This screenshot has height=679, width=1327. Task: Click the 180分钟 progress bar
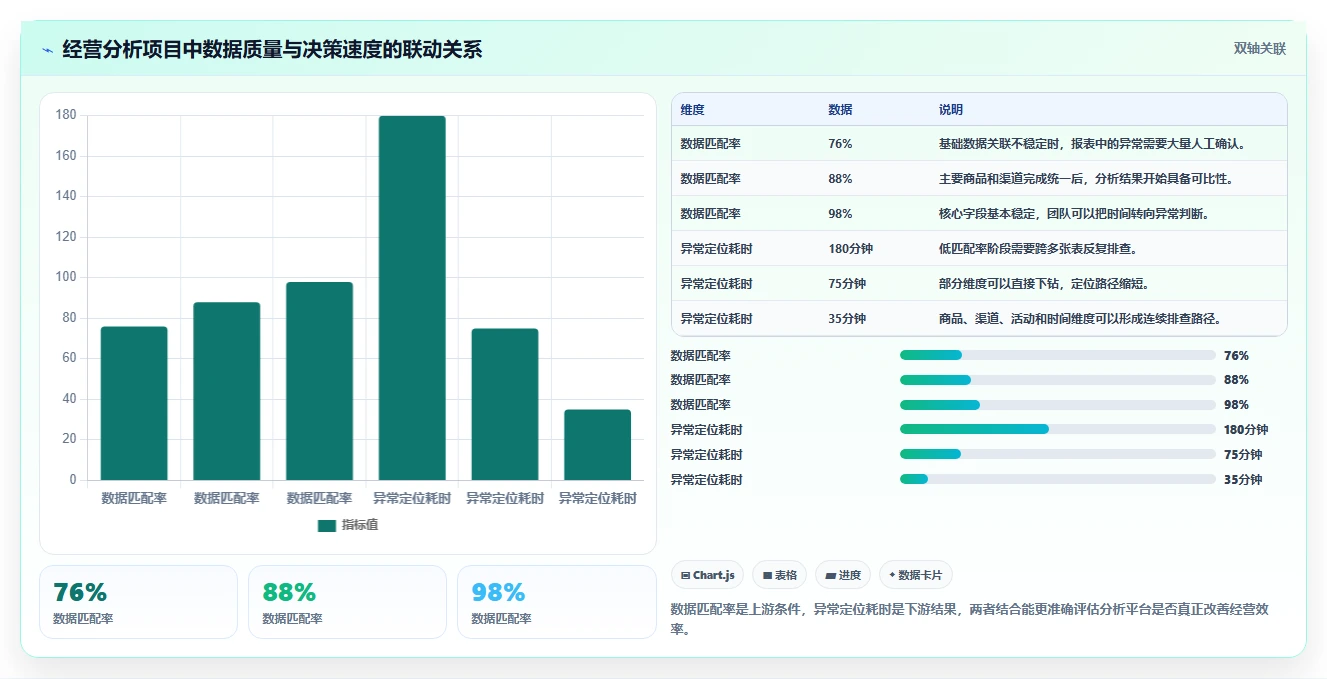pos(1058,429)
